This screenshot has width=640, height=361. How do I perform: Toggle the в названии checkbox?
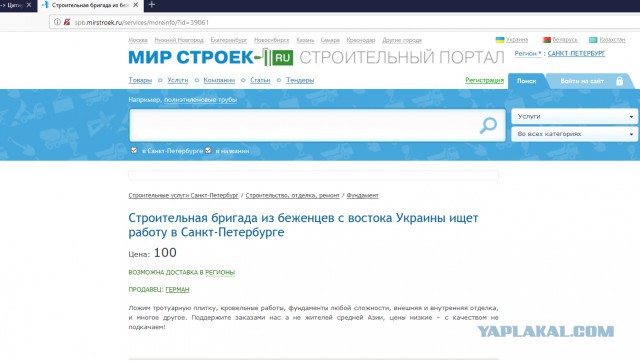tap(208, 150)
